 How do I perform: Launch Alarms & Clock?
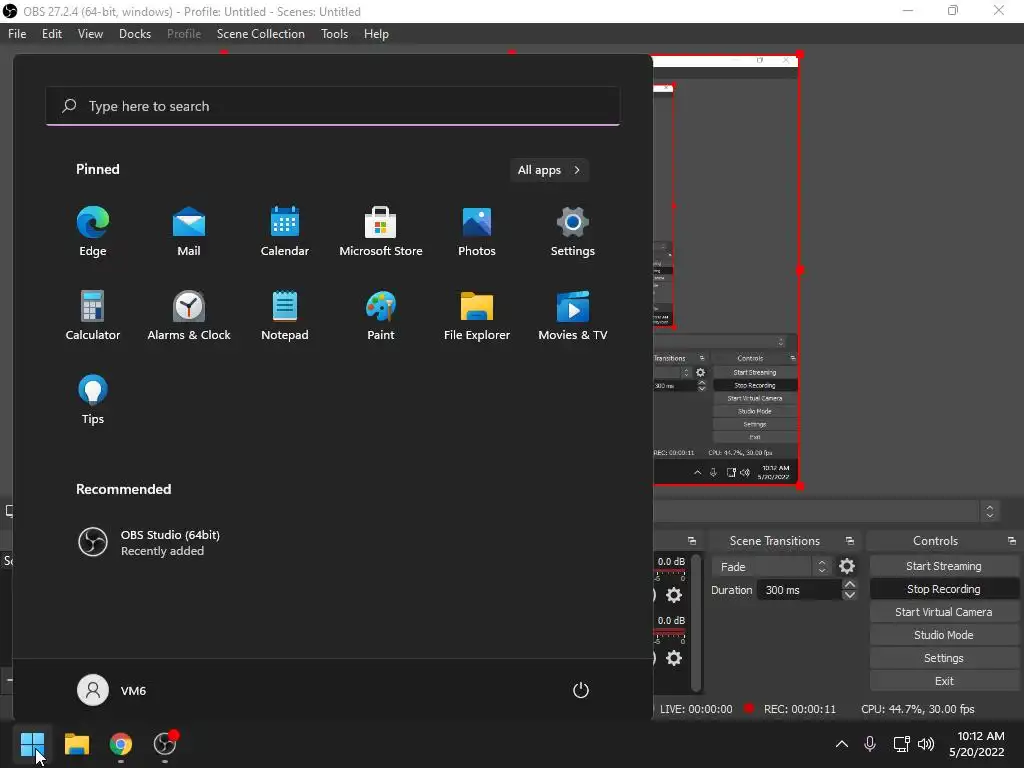pyautogui.click(x=189, y=316)
